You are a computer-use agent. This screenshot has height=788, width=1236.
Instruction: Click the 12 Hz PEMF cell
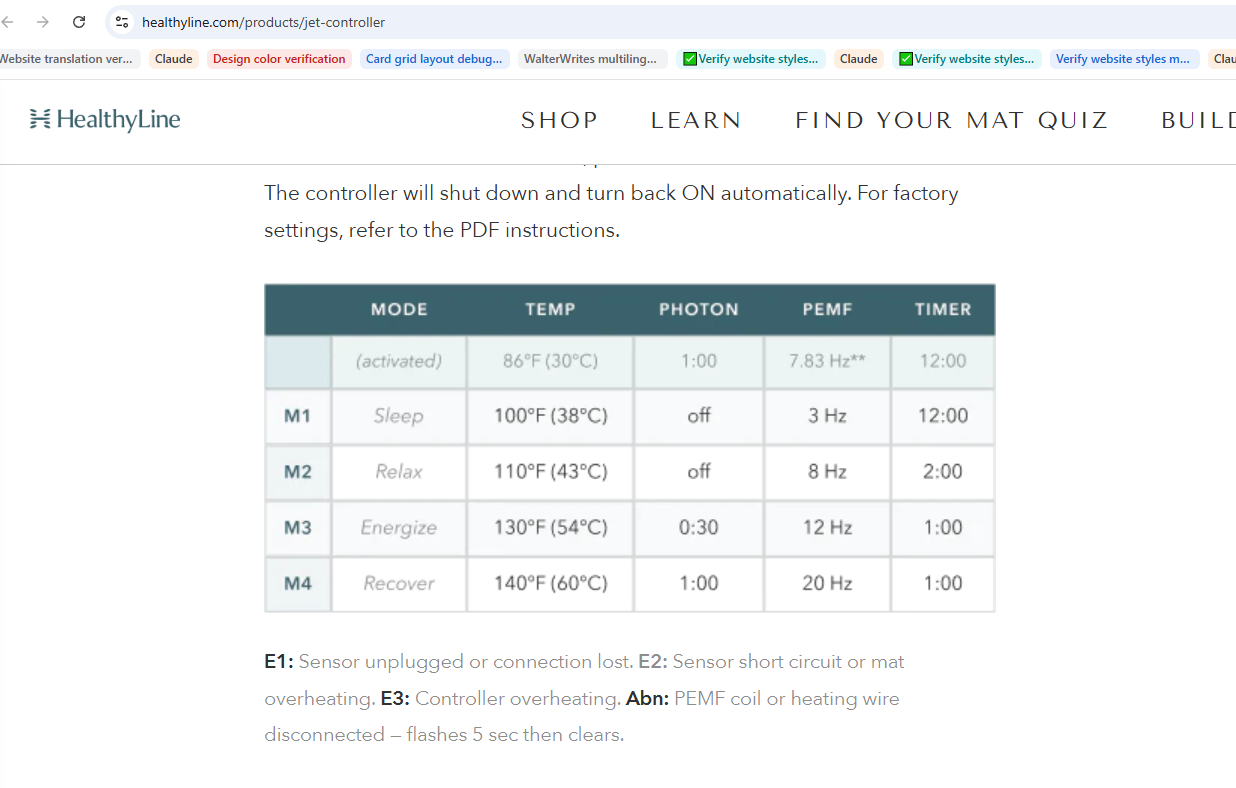[x=827, y=528]
